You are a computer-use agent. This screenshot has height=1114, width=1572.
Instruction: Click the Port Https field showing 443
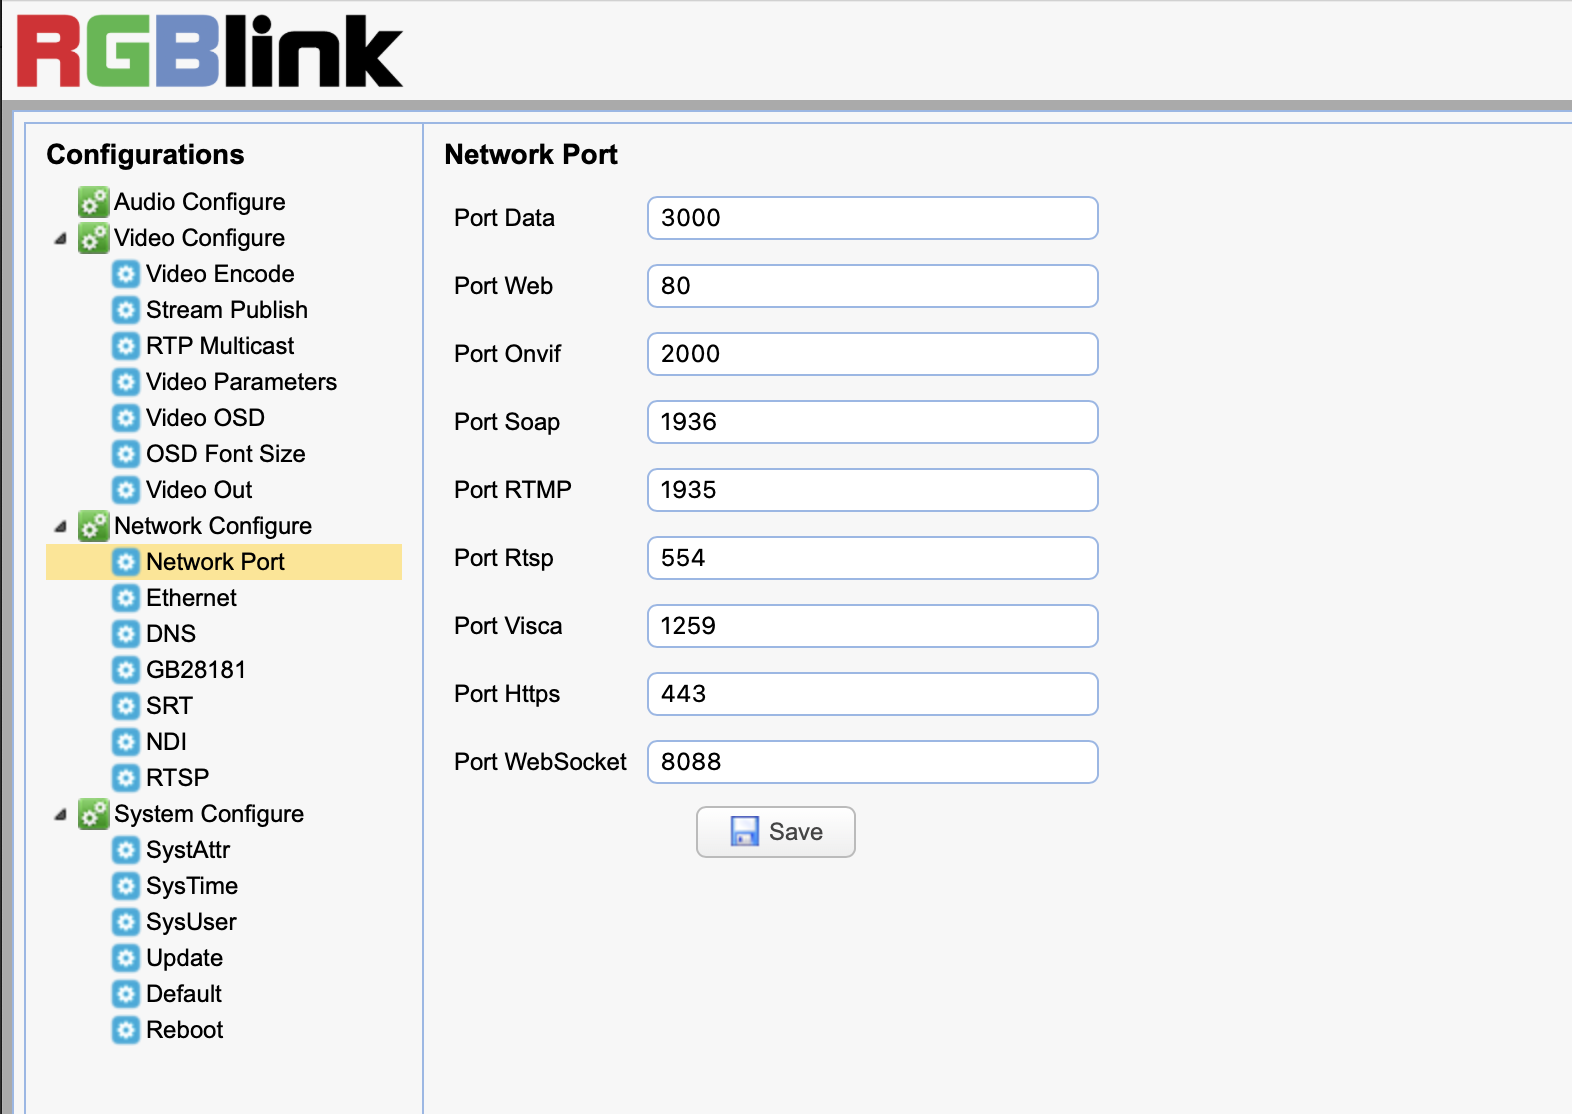[x=873, y=694]
